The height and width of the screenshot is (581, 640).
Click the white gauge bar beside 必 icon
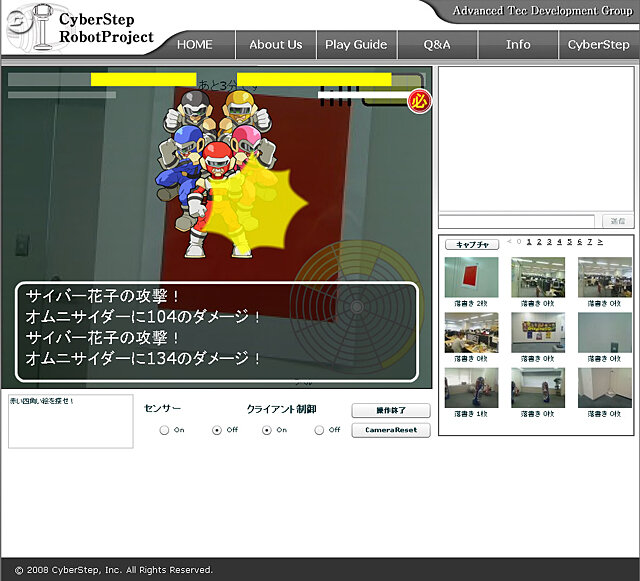click(x=363, y=95)
